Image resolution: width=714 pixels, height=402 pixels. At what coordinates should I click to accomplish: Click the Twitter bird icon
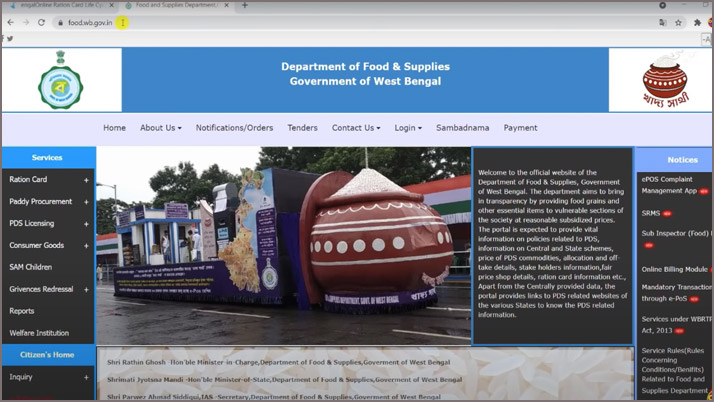click(x=10, y=39)
